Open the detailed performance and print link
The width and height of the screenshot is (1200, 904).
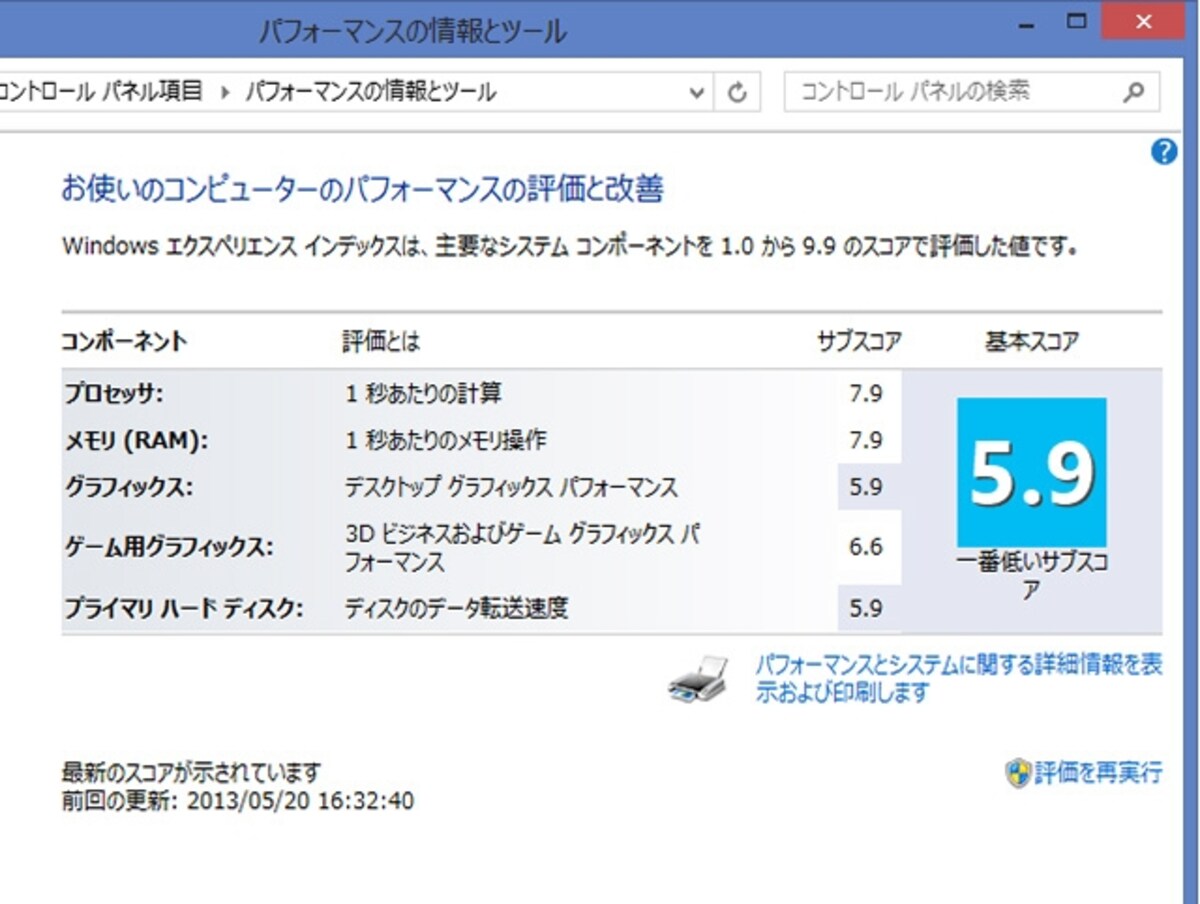pos(958,678)
